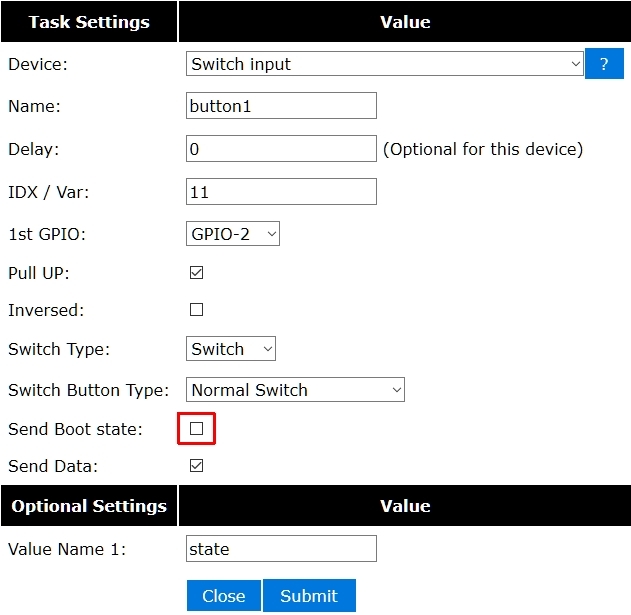Click the 'Inversed:' label
The width and height of the screenshot is (631, 615).
click(x=46, y=310)
